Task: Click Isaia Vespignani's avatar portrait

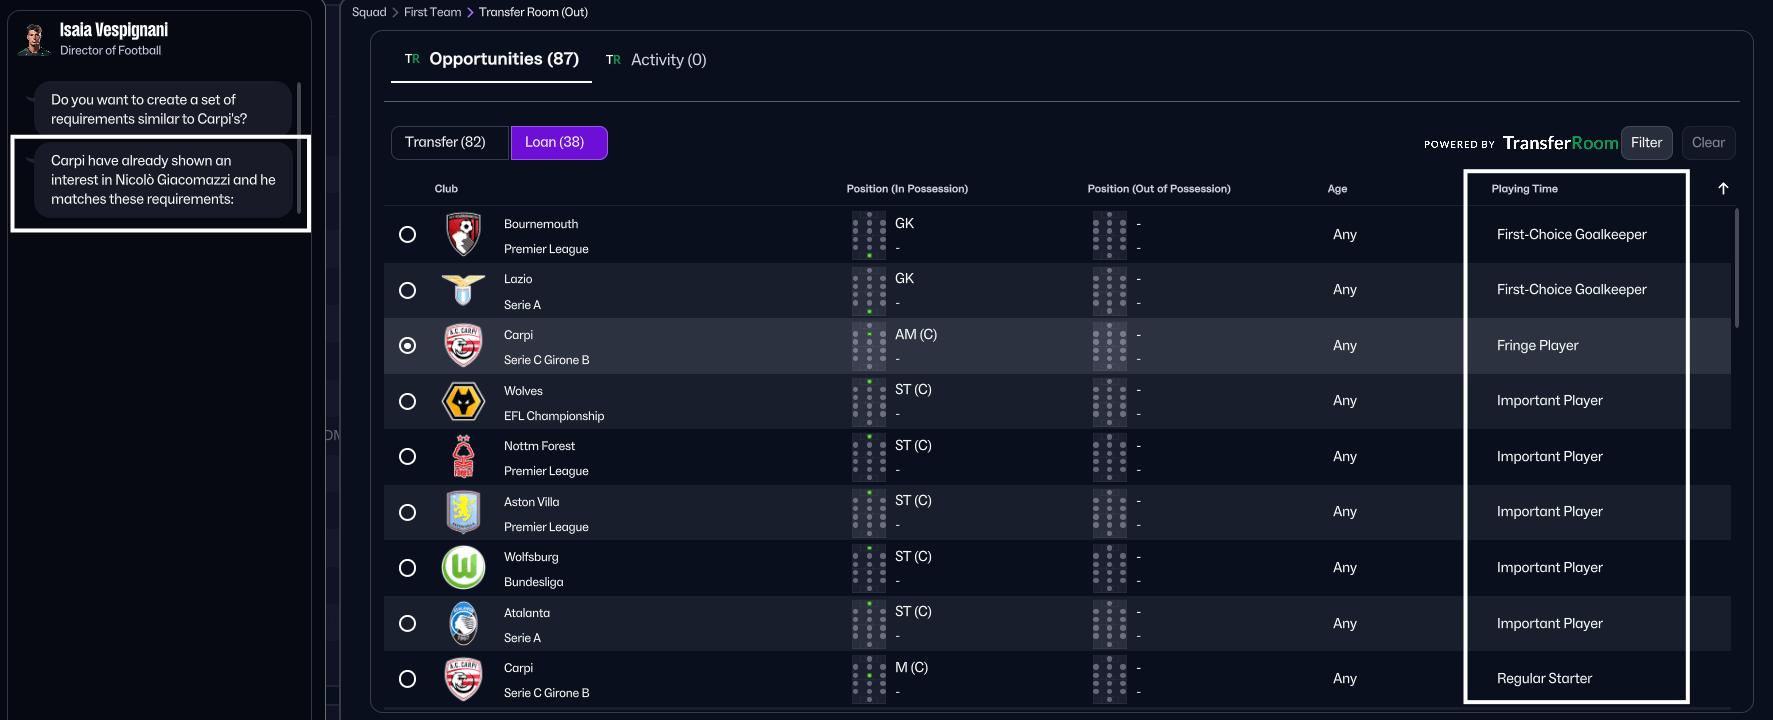Action: (x=35, y=40)
